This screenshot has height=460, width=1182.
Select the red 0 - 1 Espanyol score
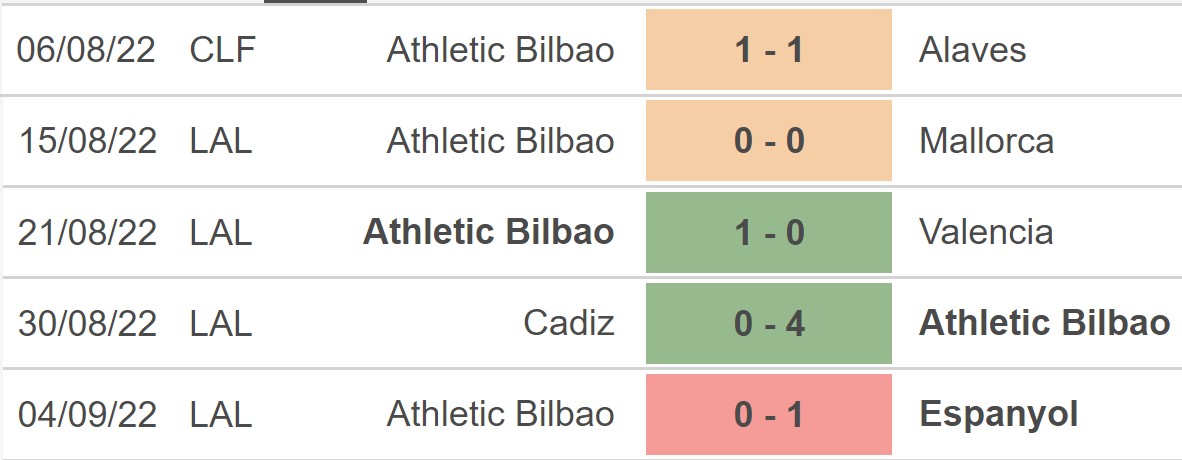(x=768, y=414)
